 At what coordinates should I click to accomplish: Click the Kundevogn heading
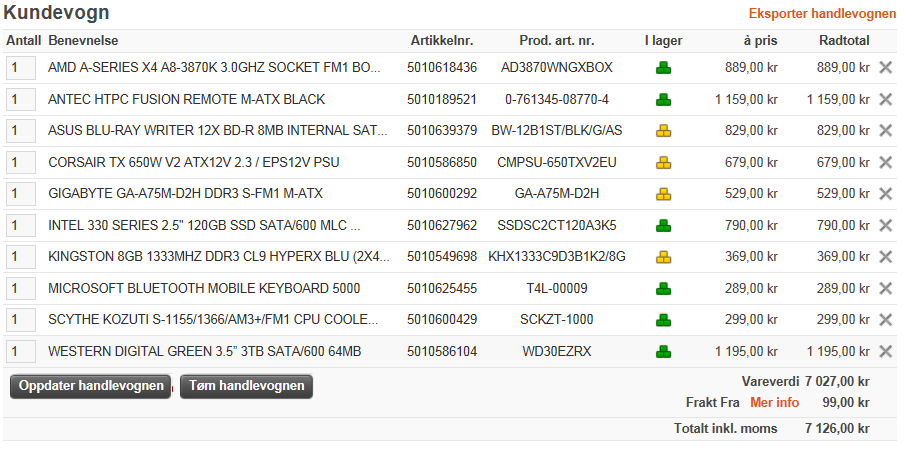click(x=57, y=13)
